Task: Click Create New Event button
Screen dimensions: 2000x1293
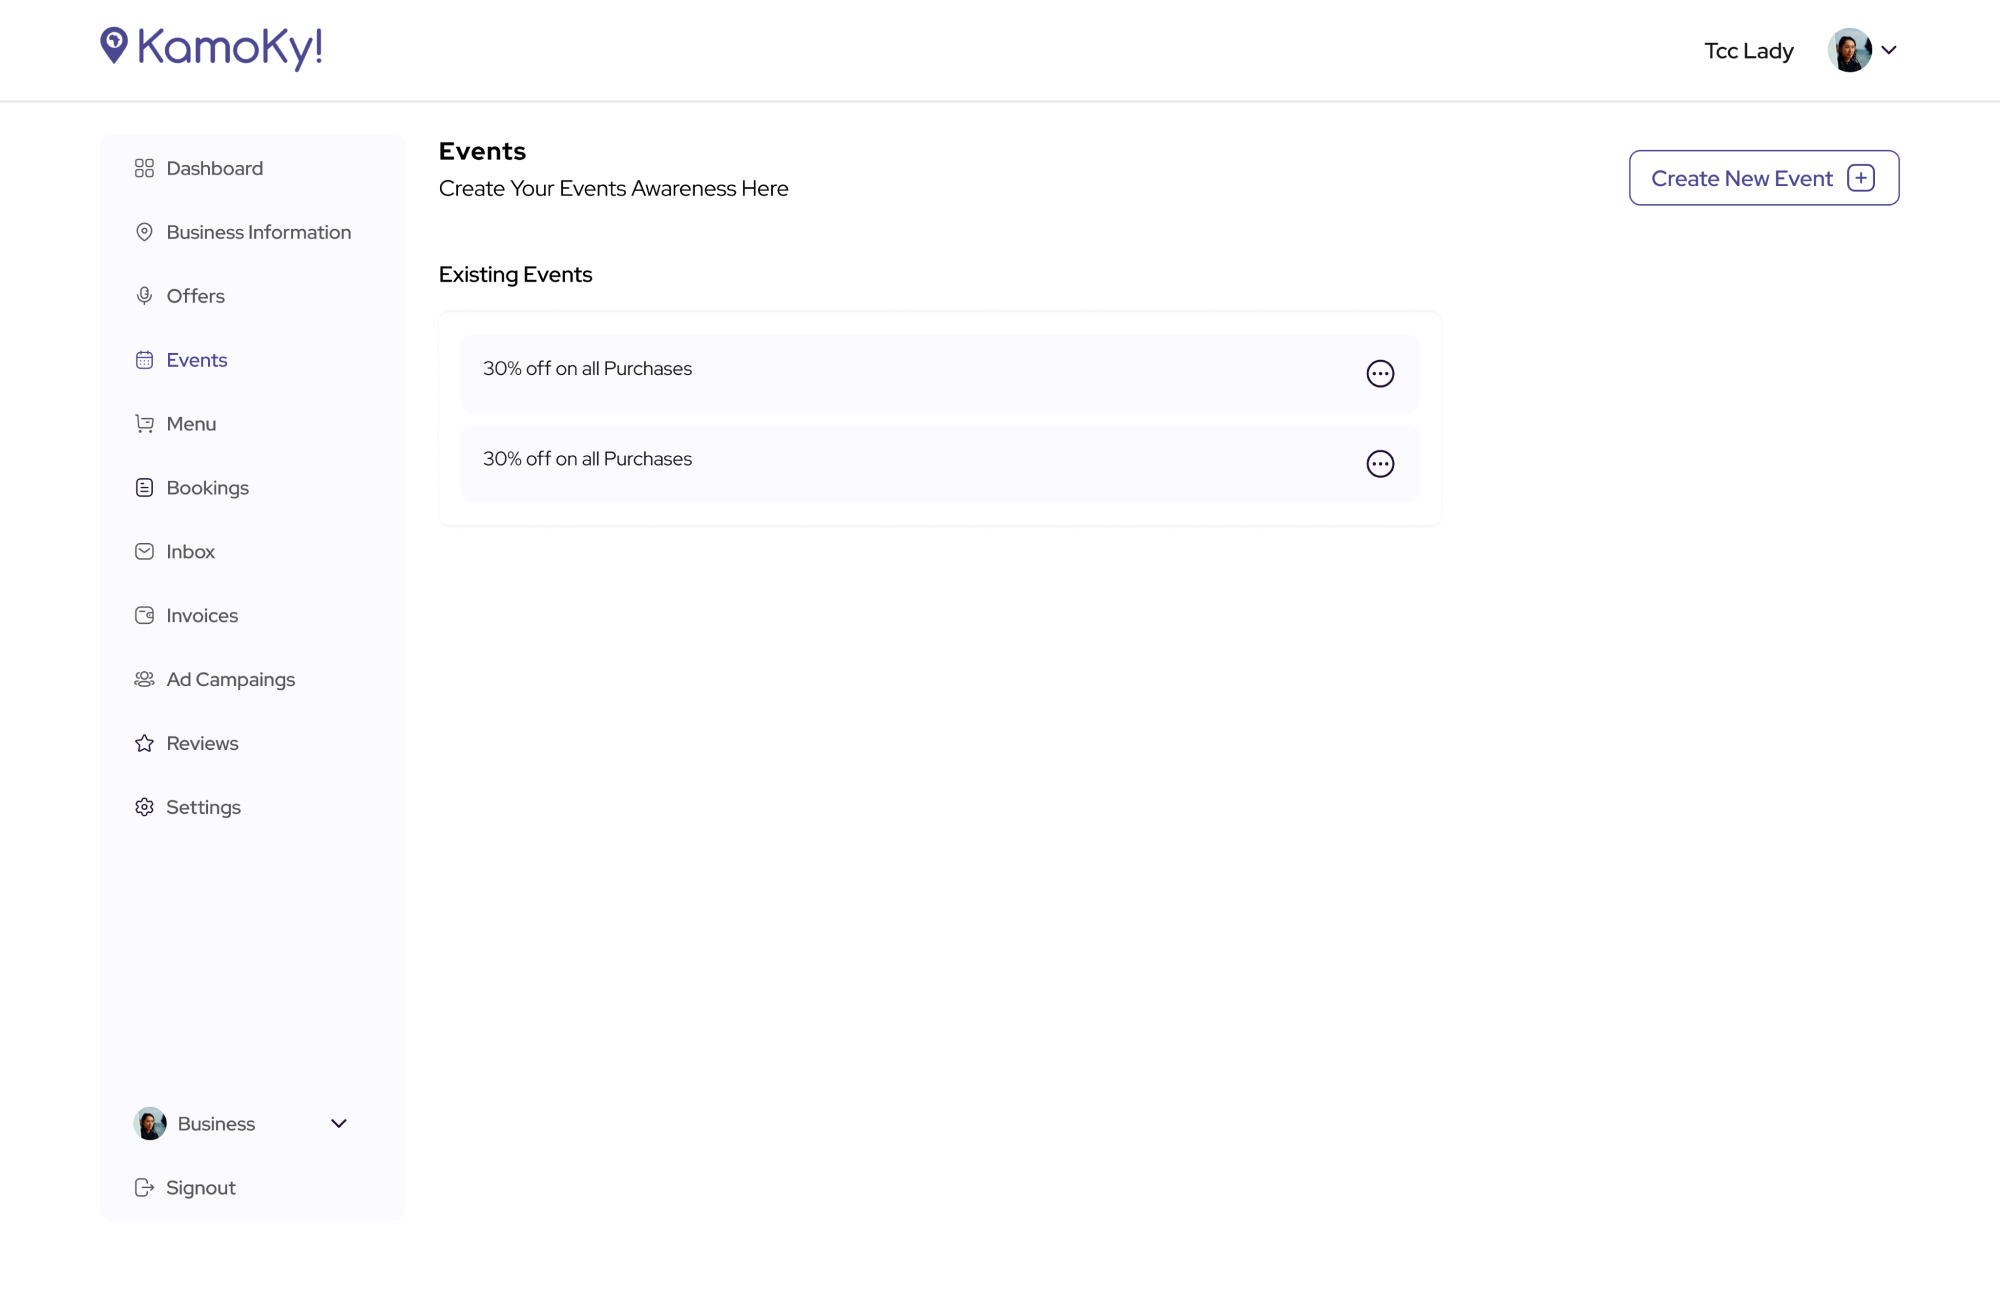Action: click(x=1763, y=178)
